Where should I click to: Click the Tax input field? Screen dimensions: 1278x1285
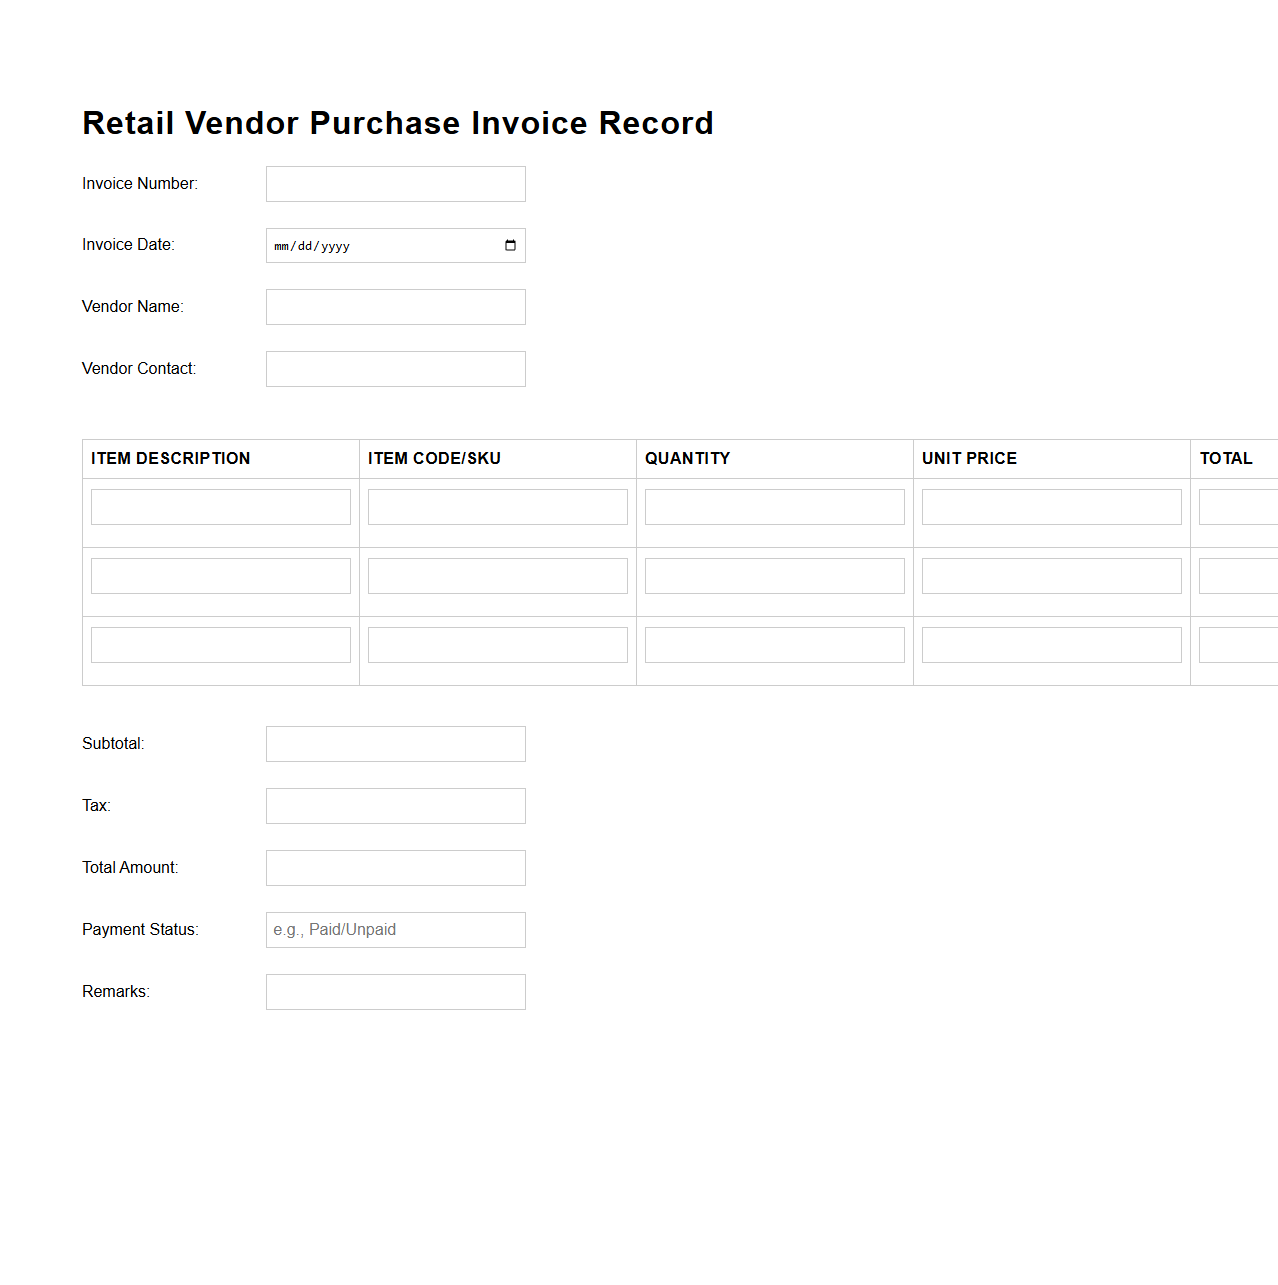(395, 805)
